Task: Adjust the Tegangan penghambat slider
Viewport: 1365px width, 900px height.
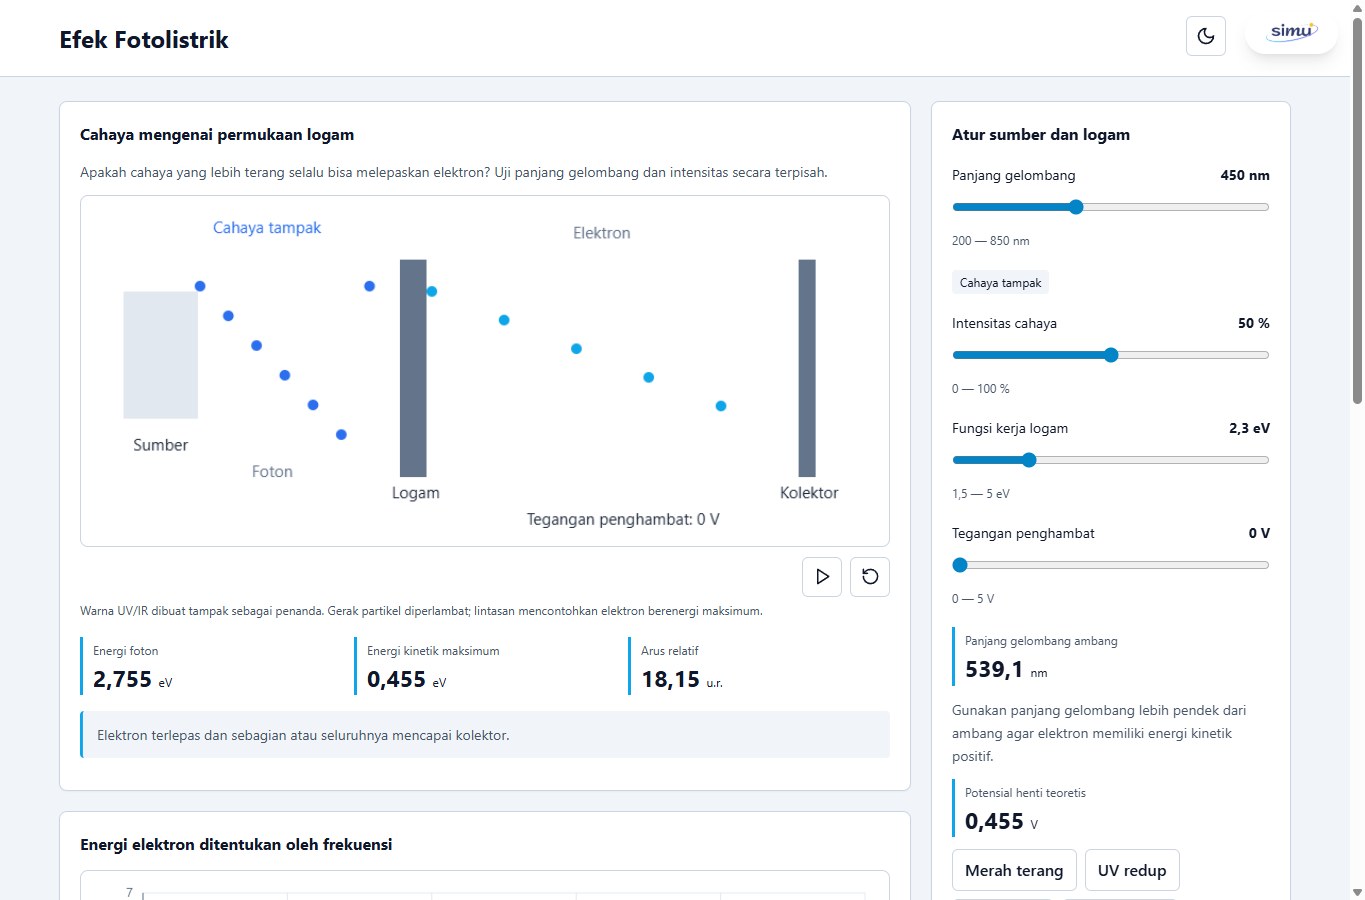Action: click(x=1110, y=565)
